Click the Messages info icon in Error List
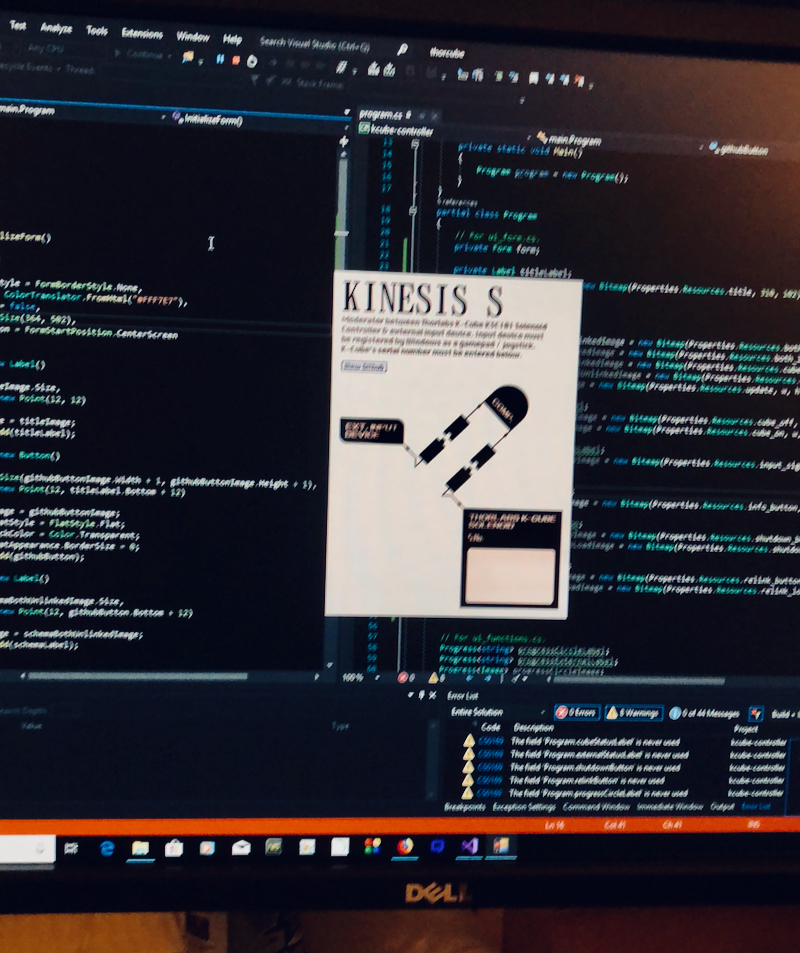800x953 pixels. [676, 713]
